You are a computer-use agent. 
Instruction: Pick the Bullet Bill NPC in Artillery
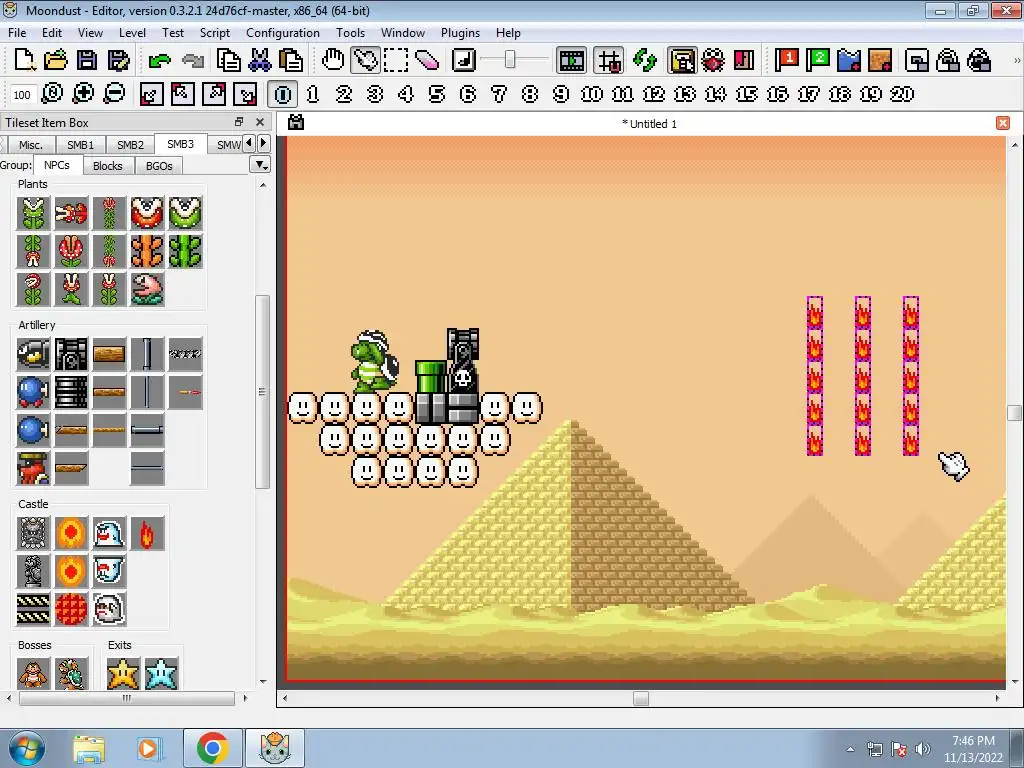click(x=33, y=354)
